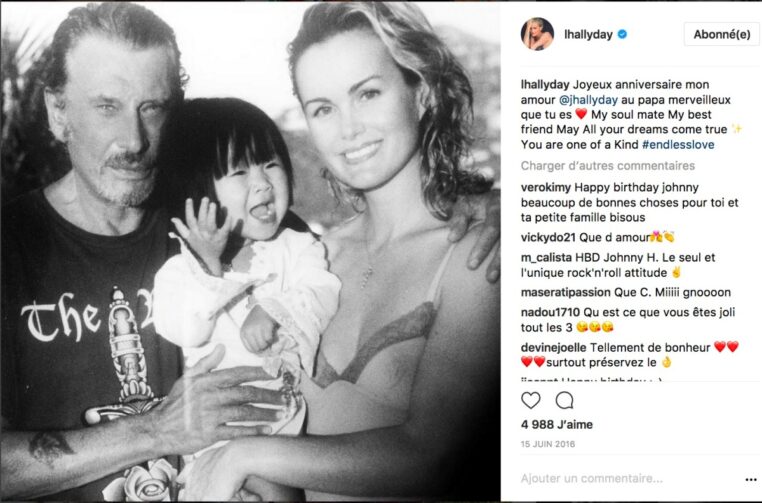Visit commenter vickydo21's profile
This screenshot has height=503, width=762.
click(x=548, y=237)
